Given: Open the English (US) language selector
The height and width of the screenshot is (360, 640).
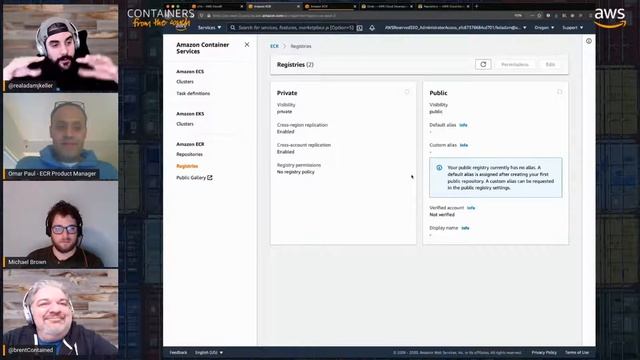Looking at the screenshot, I should [209, 352].
